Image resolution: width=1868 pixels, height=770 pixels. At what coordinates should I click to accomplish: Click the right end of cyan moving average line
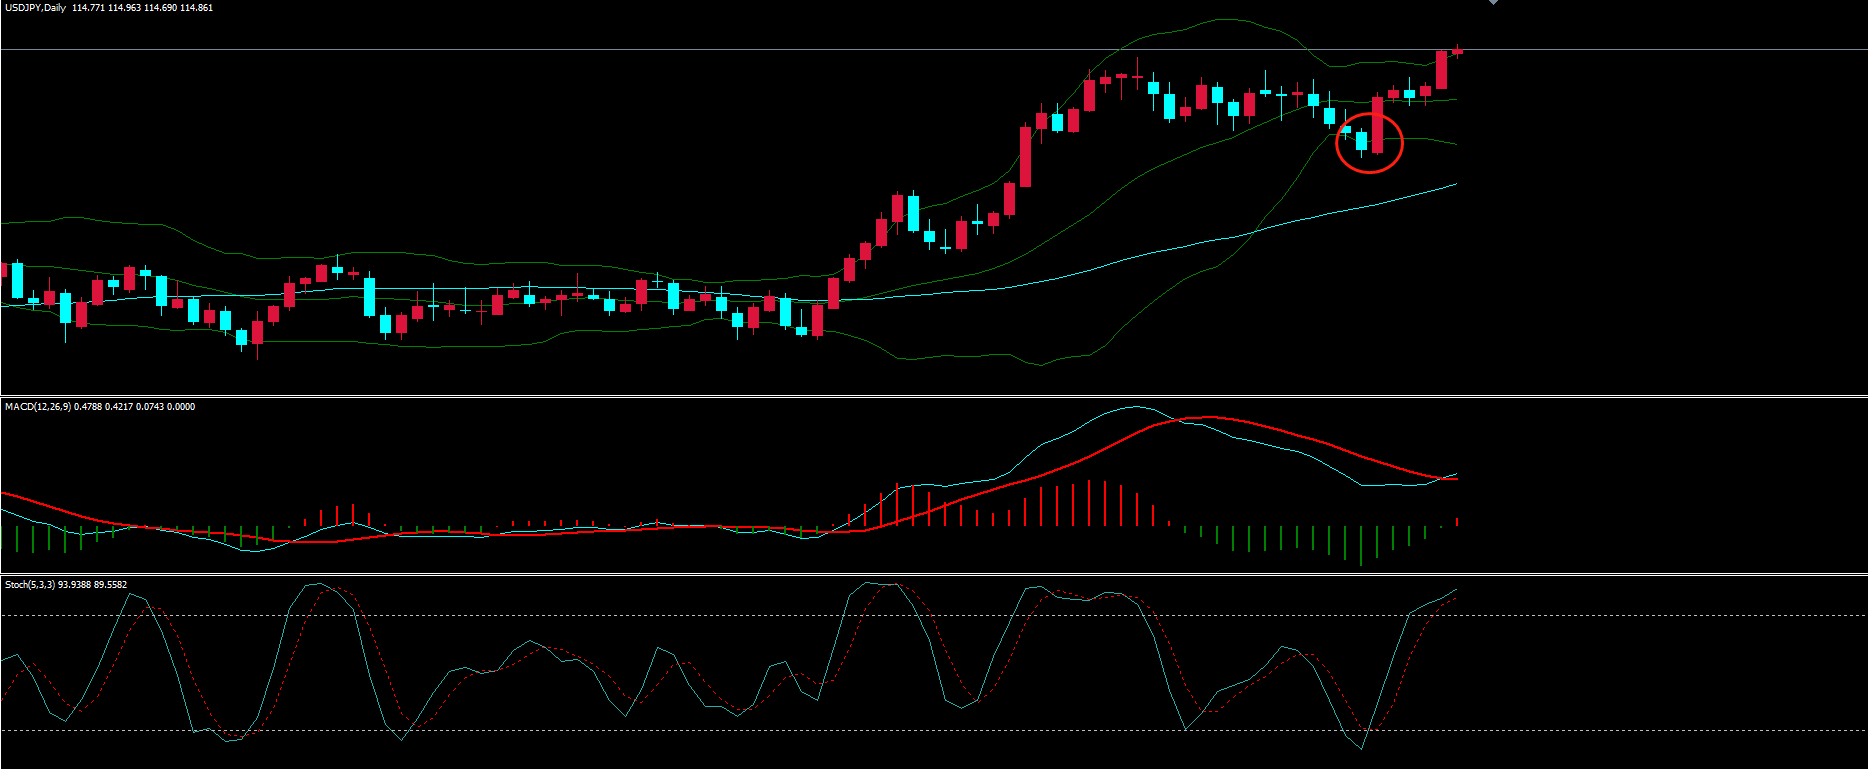pyautogui.click(x=1455, y=184)
